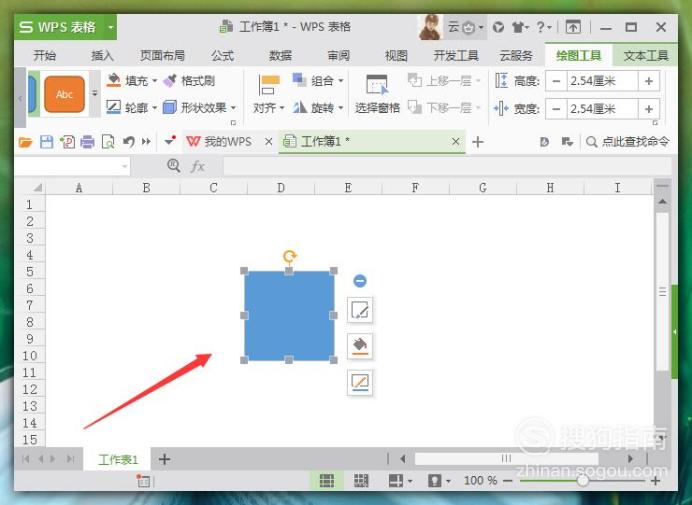The height and width of the screenshot is (505, 692).
Task: Switch to normal view in status bar
Action: [x=327, y=481]
